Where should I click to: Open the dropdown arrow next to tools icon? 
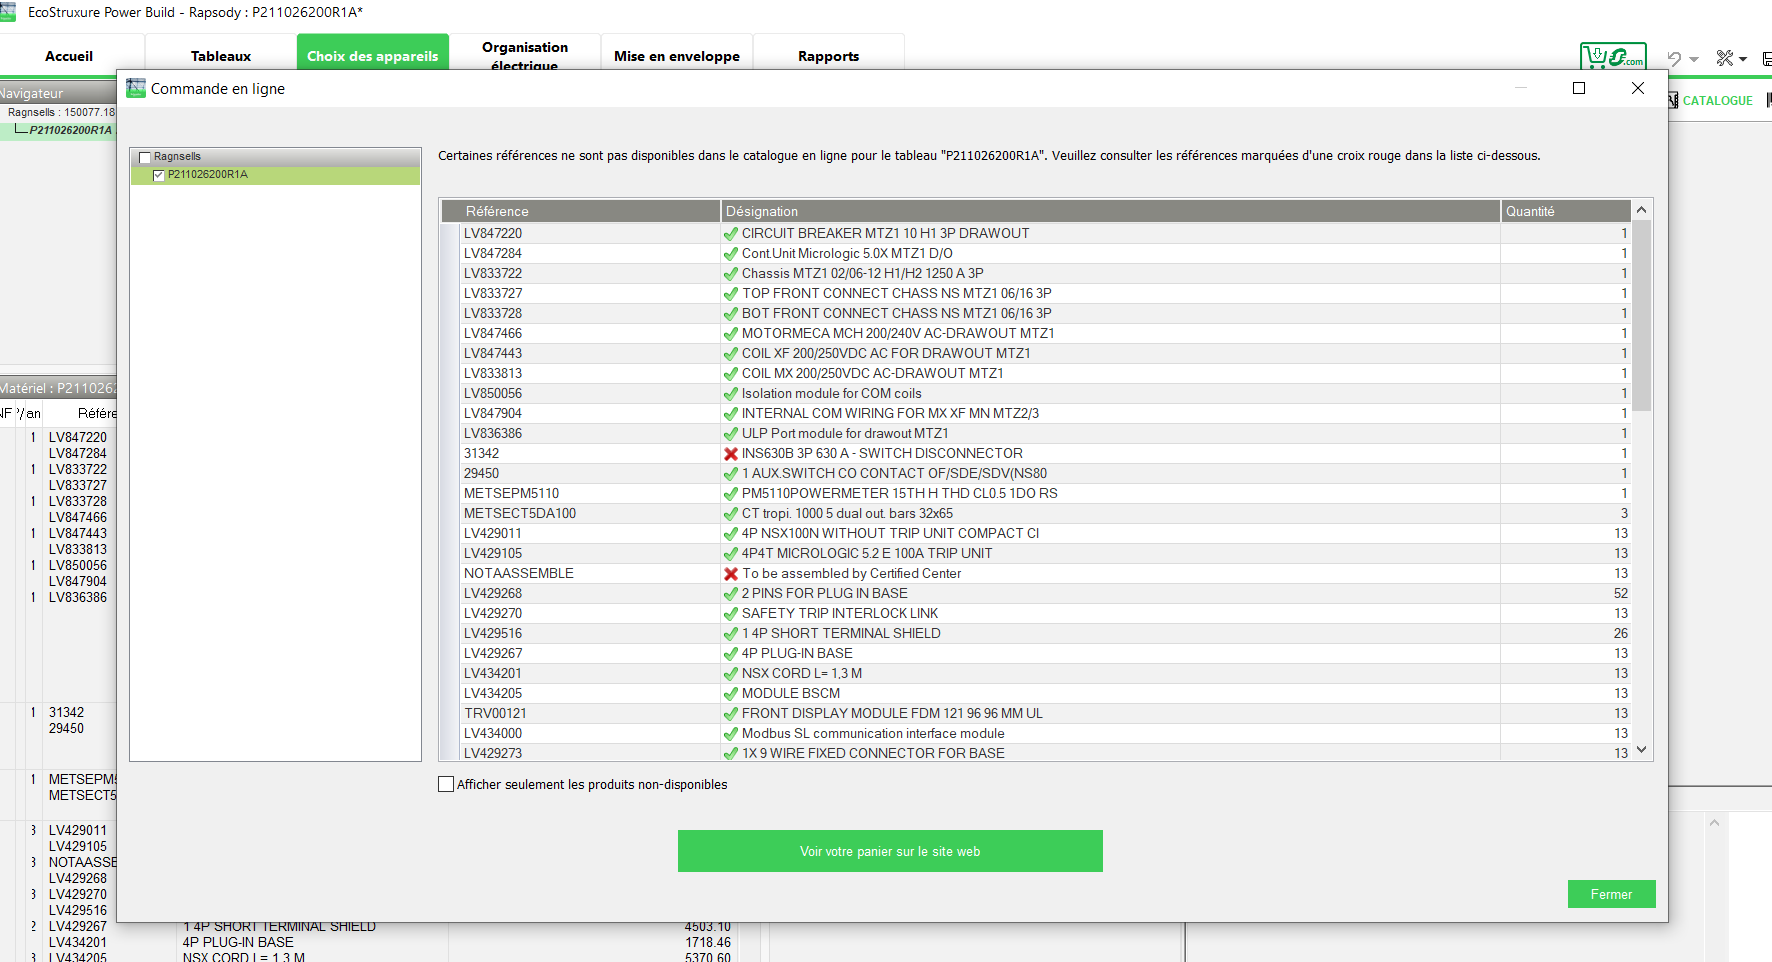(x=1743, y=59)
